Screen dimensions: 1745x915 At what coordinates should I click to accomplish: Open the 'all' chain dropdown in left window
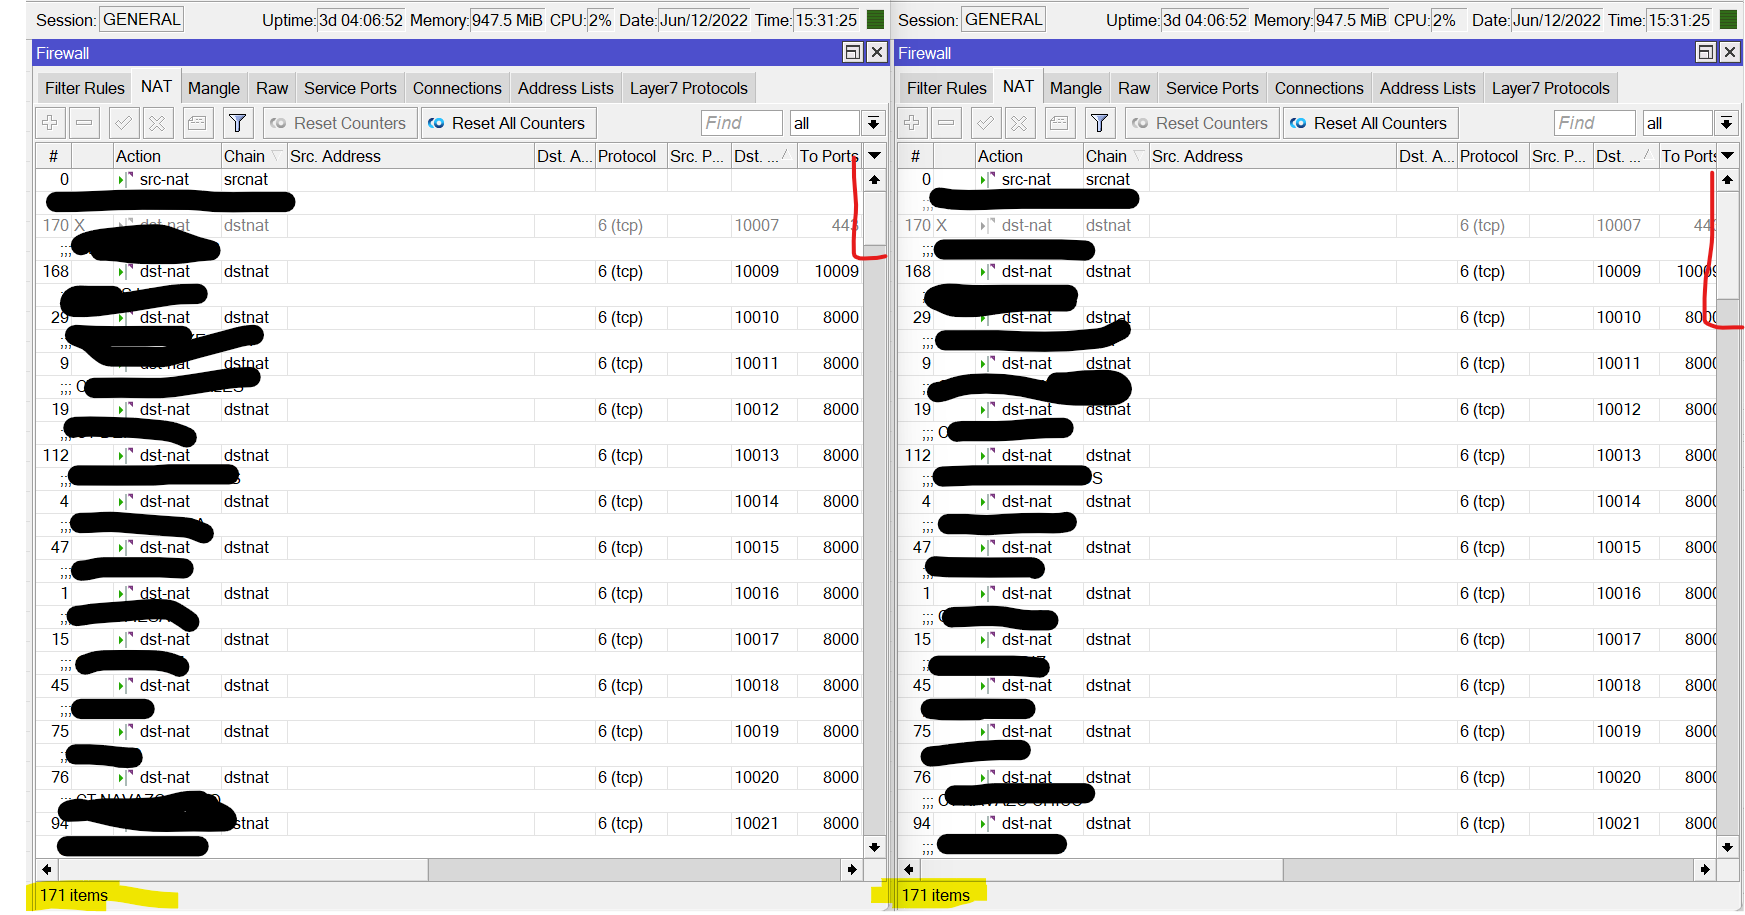click(x=873, y=123)
